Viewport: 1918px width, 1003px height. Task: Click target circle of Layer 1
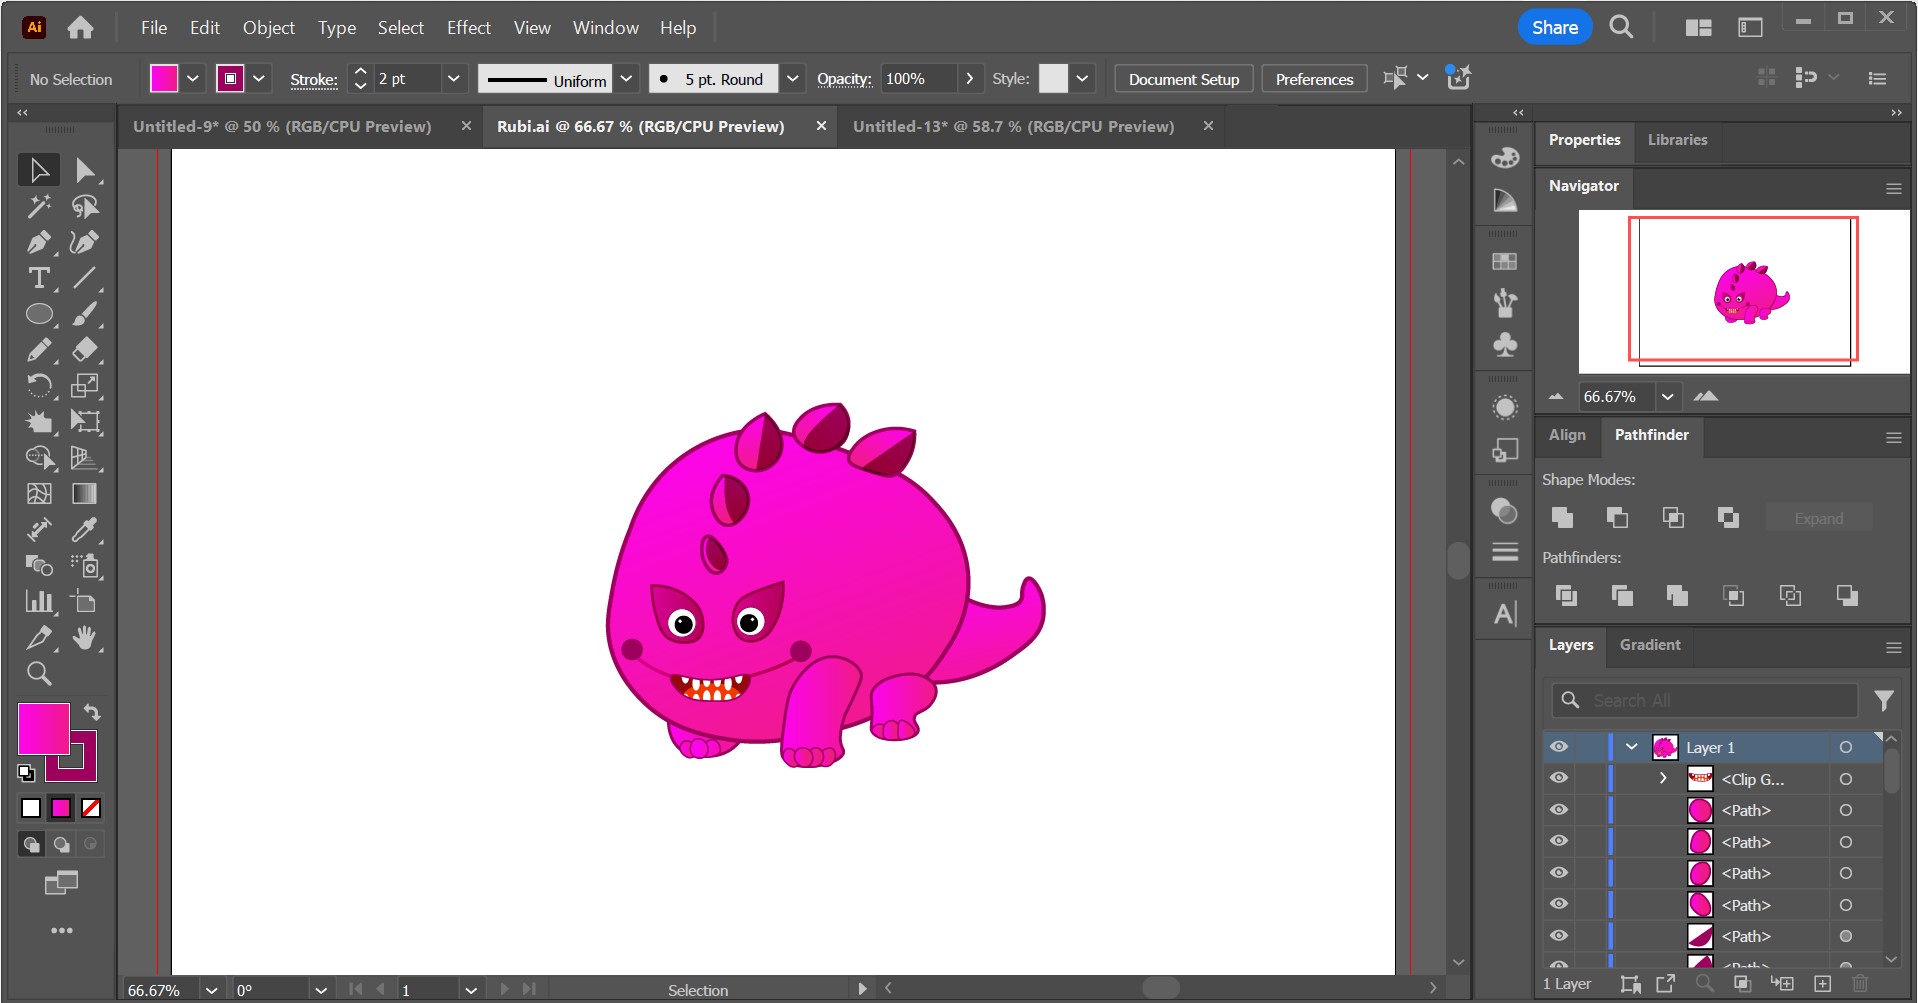(1846, 747)
